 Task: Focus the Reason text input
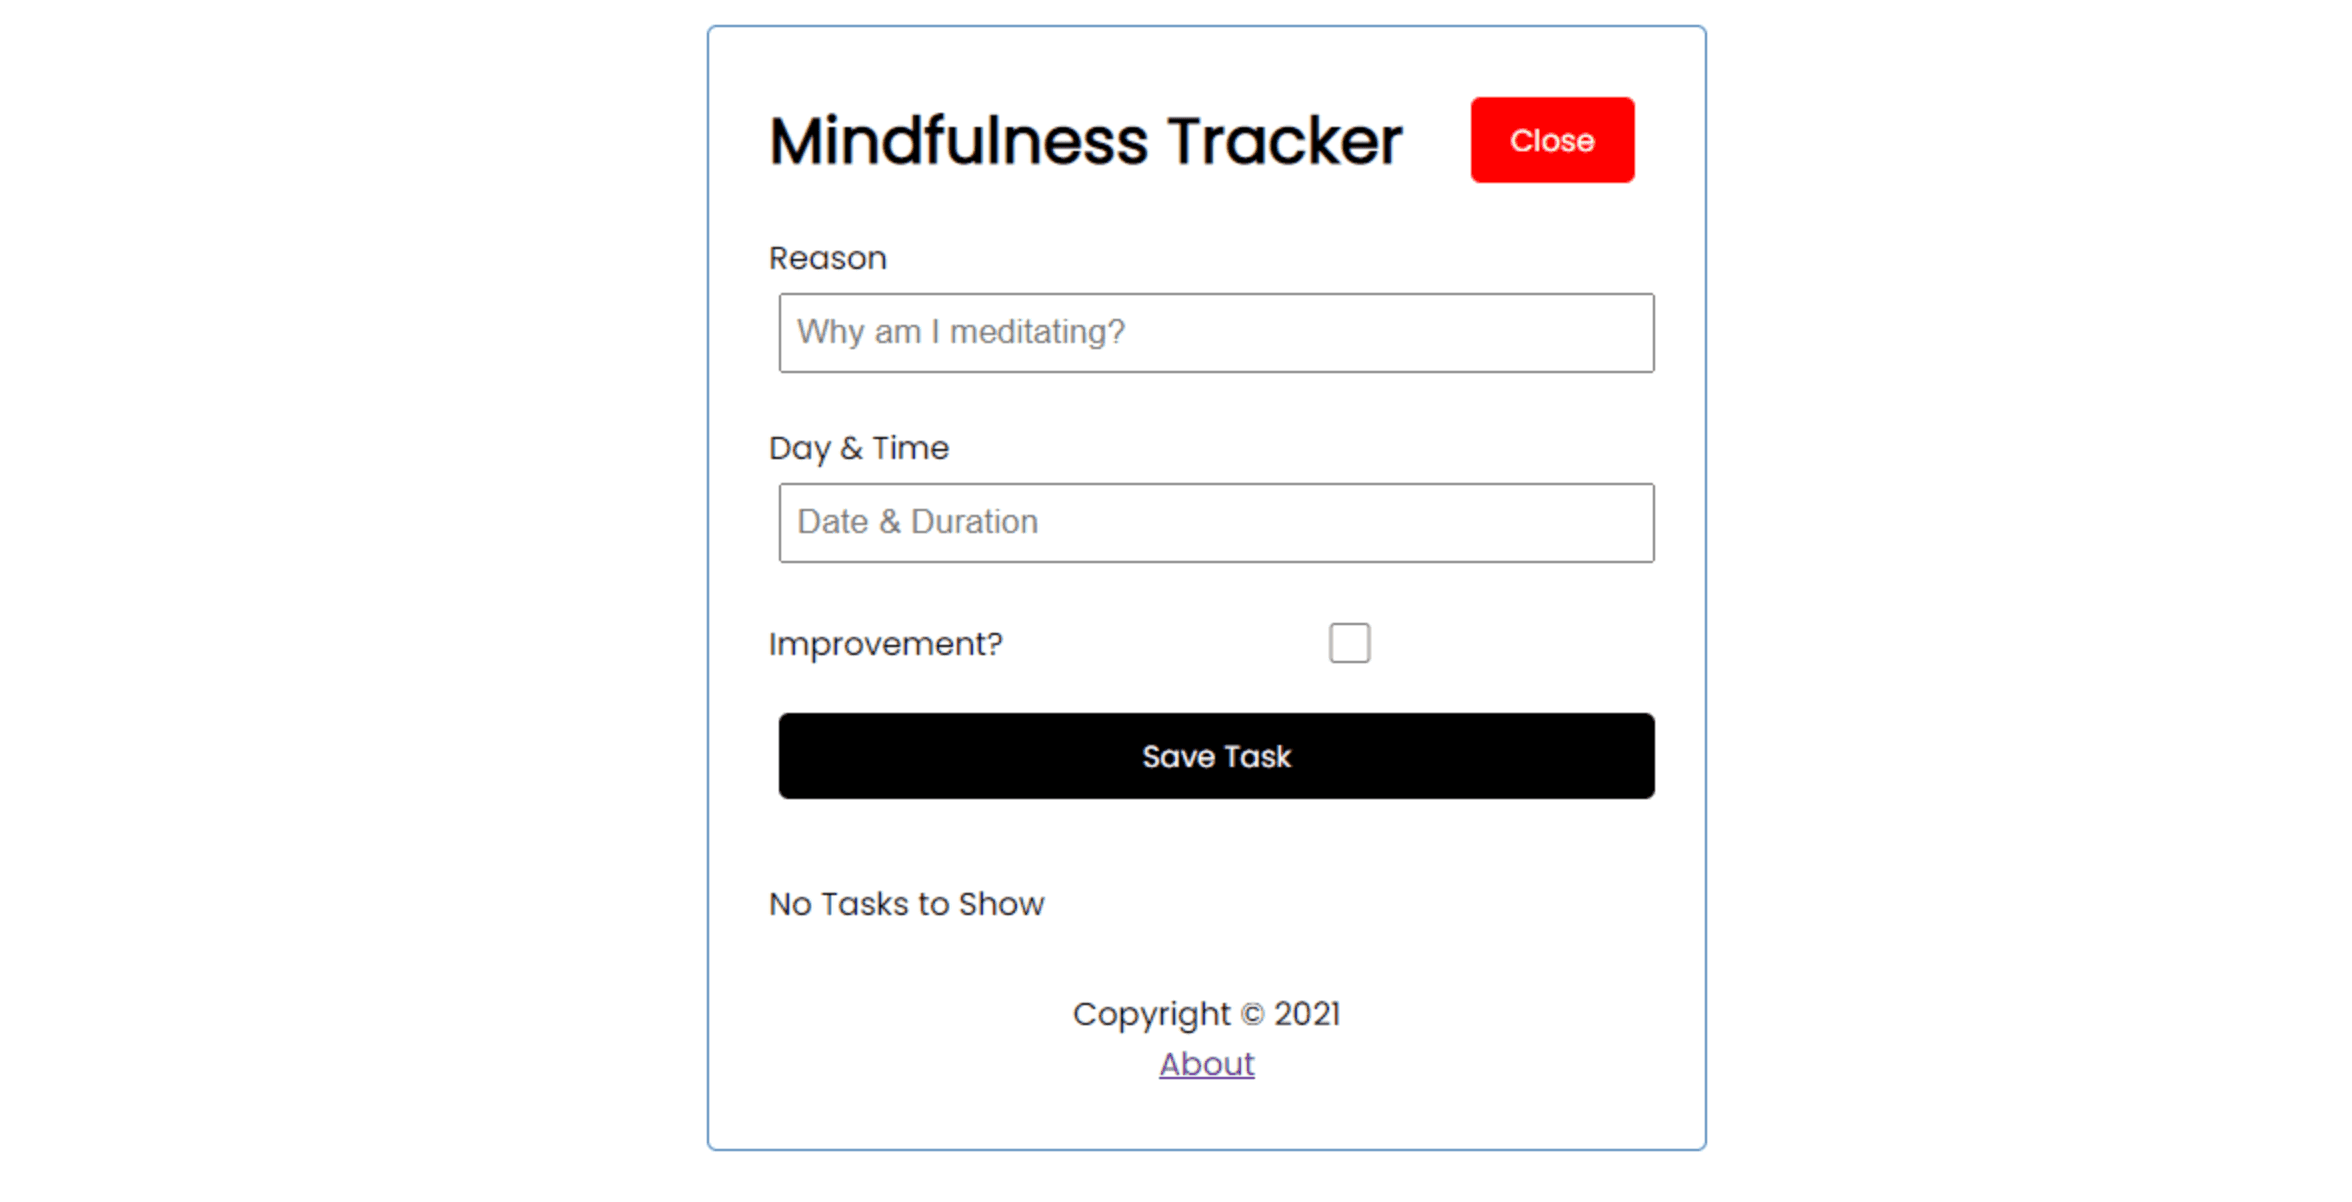[1215, 333]
